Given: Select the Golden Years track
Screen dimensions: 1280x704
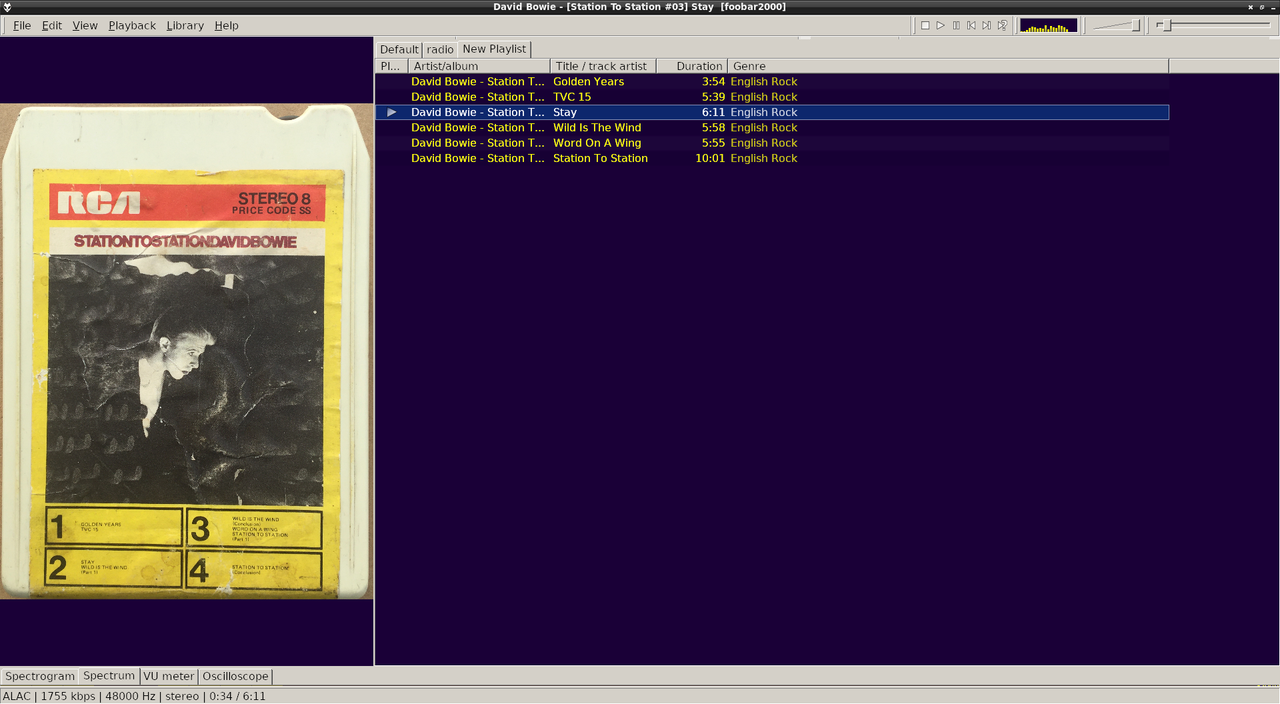Looking at the screenshot, I should pyautogui.click(x=772, y=82).
